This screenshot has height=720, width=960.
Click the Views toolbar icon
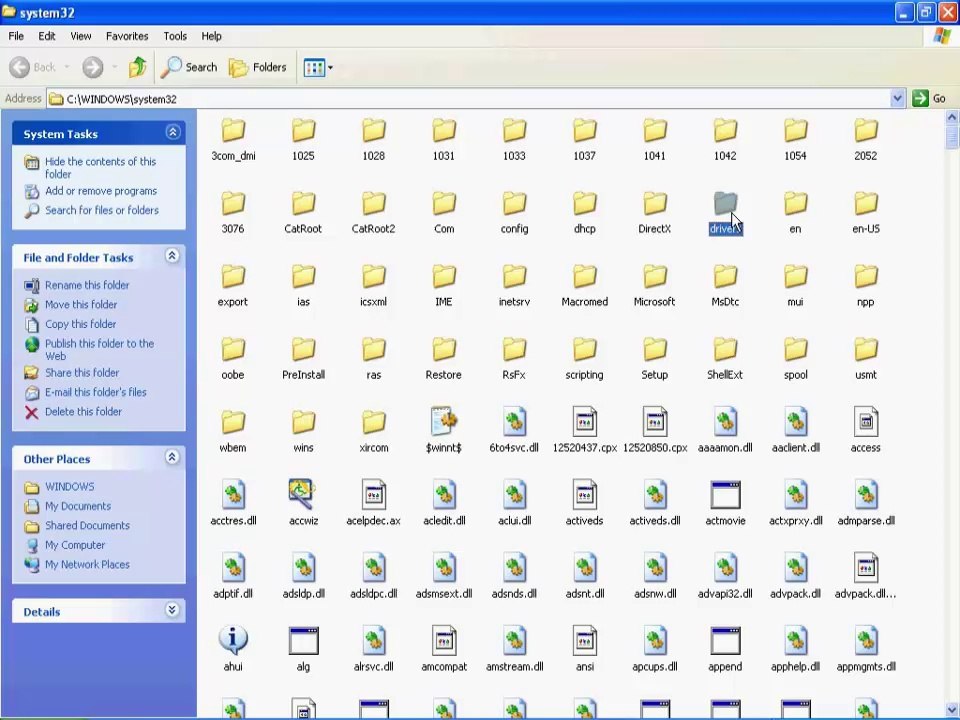pyautogui.click(x=314, y=67)
